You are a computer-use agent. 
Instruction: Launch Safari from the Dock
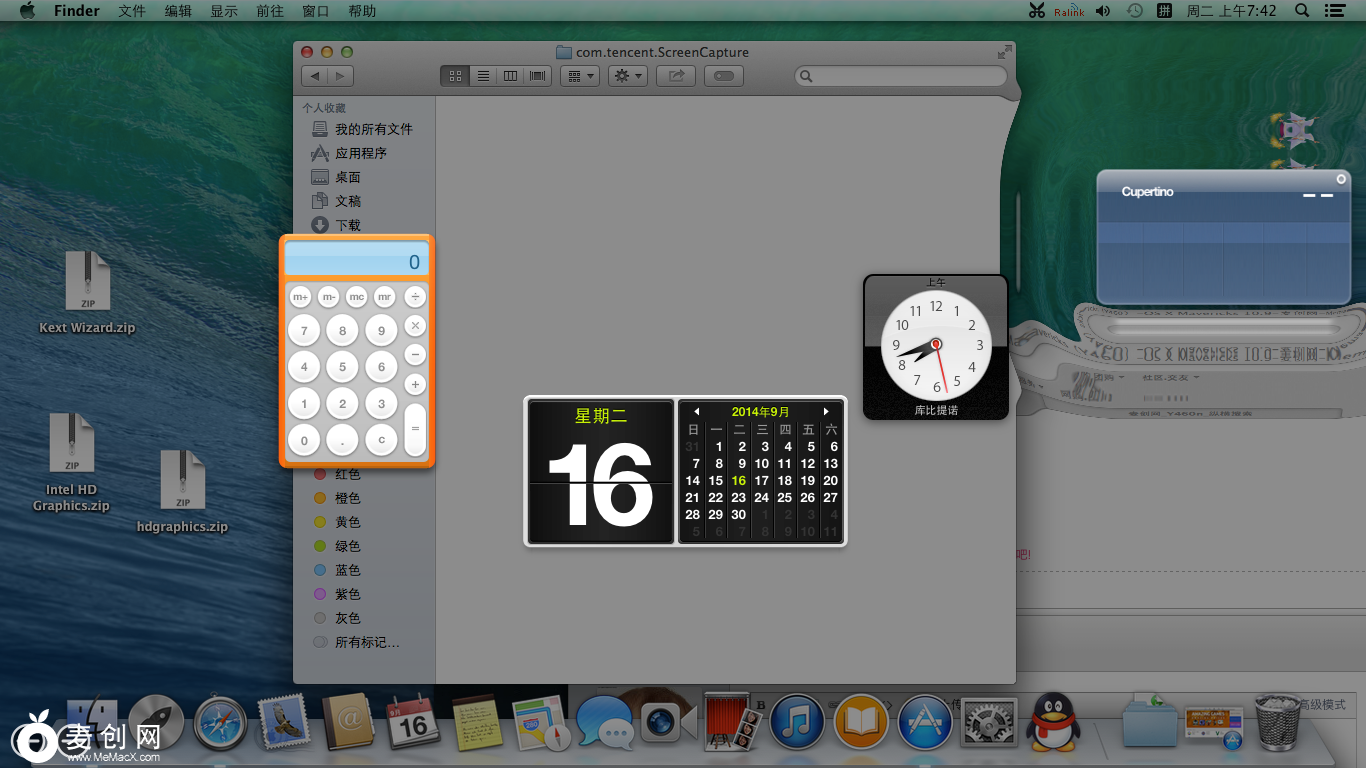pos(220,722)
